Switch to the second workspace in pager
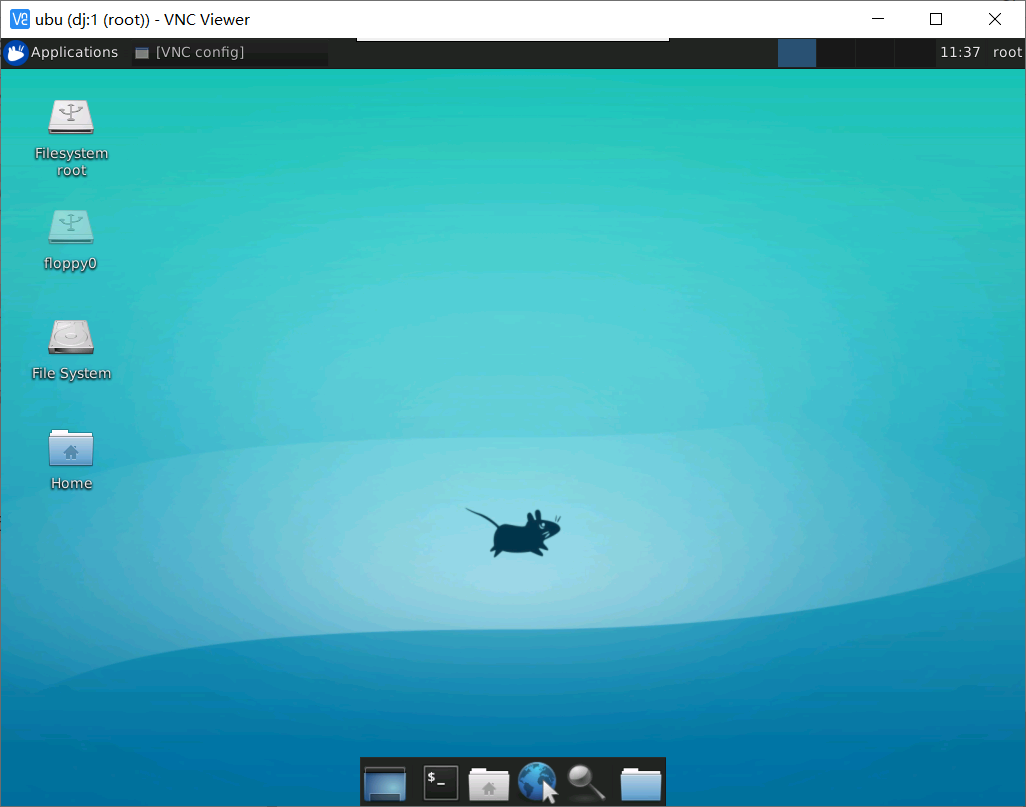Image resolution: width=1026 pixels, height=807 pixels. (x=836, y=52)
